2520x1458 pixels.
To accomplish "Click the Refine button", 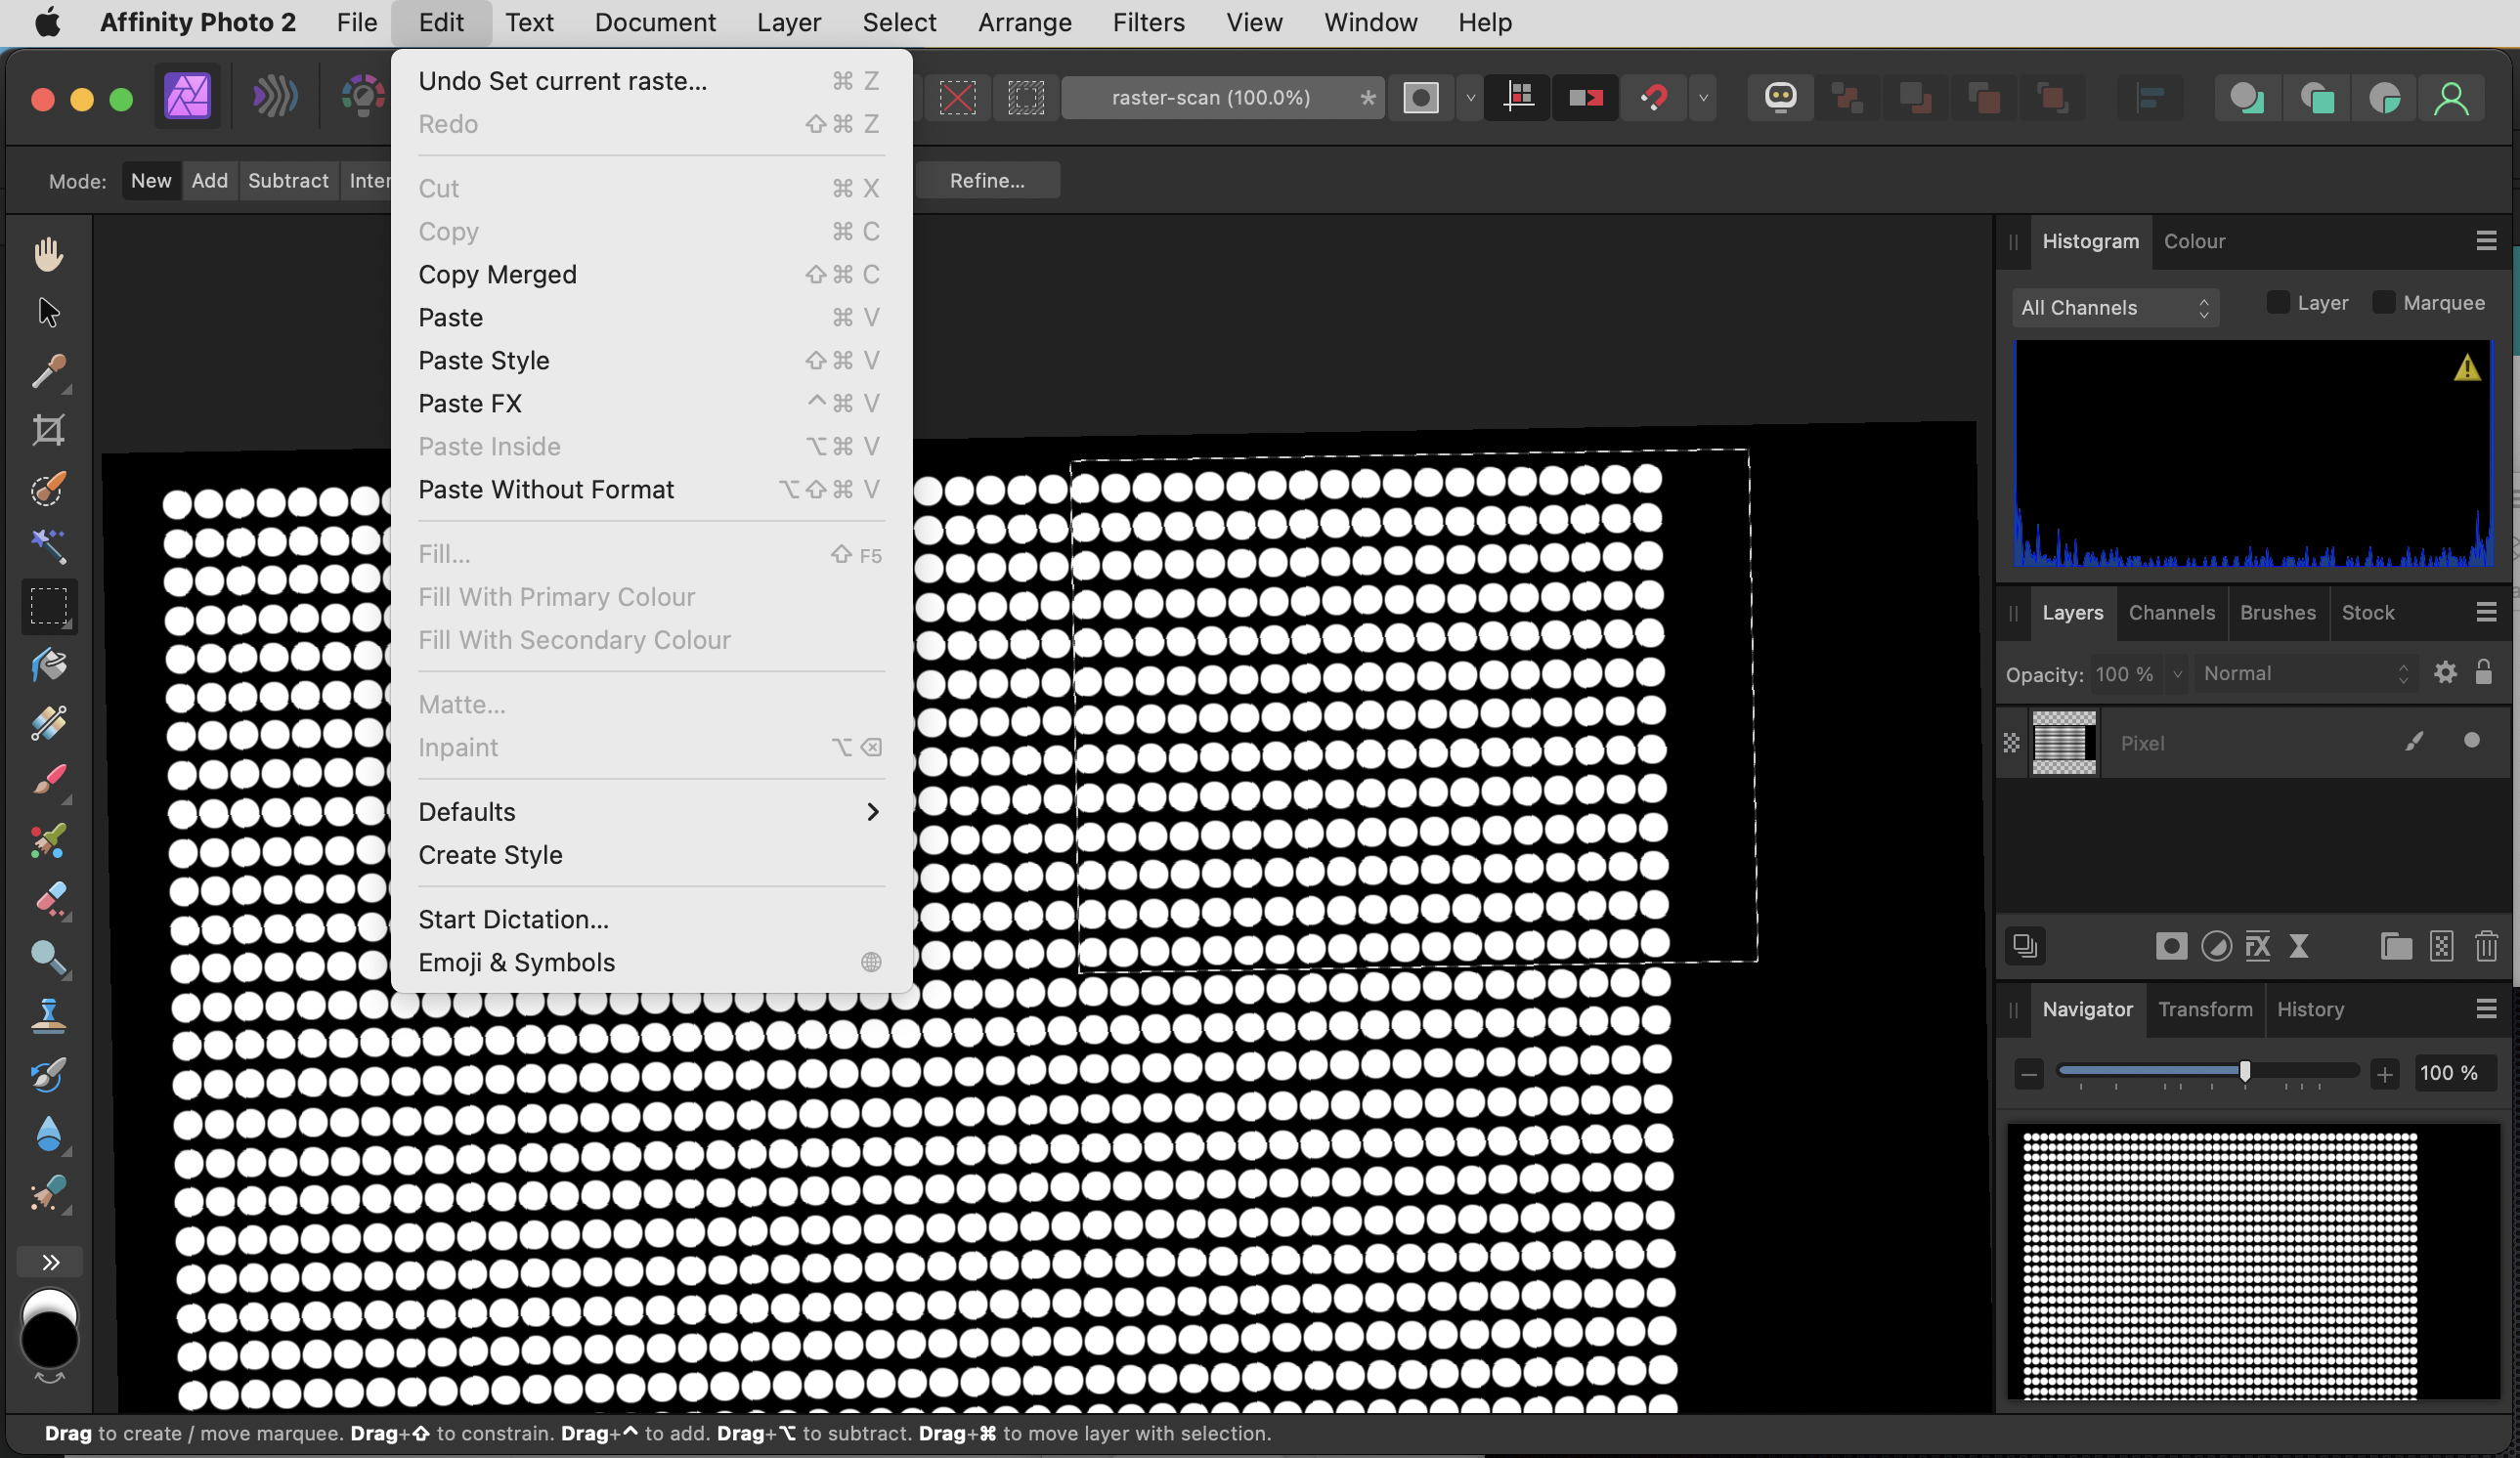I will click(988, 181).
